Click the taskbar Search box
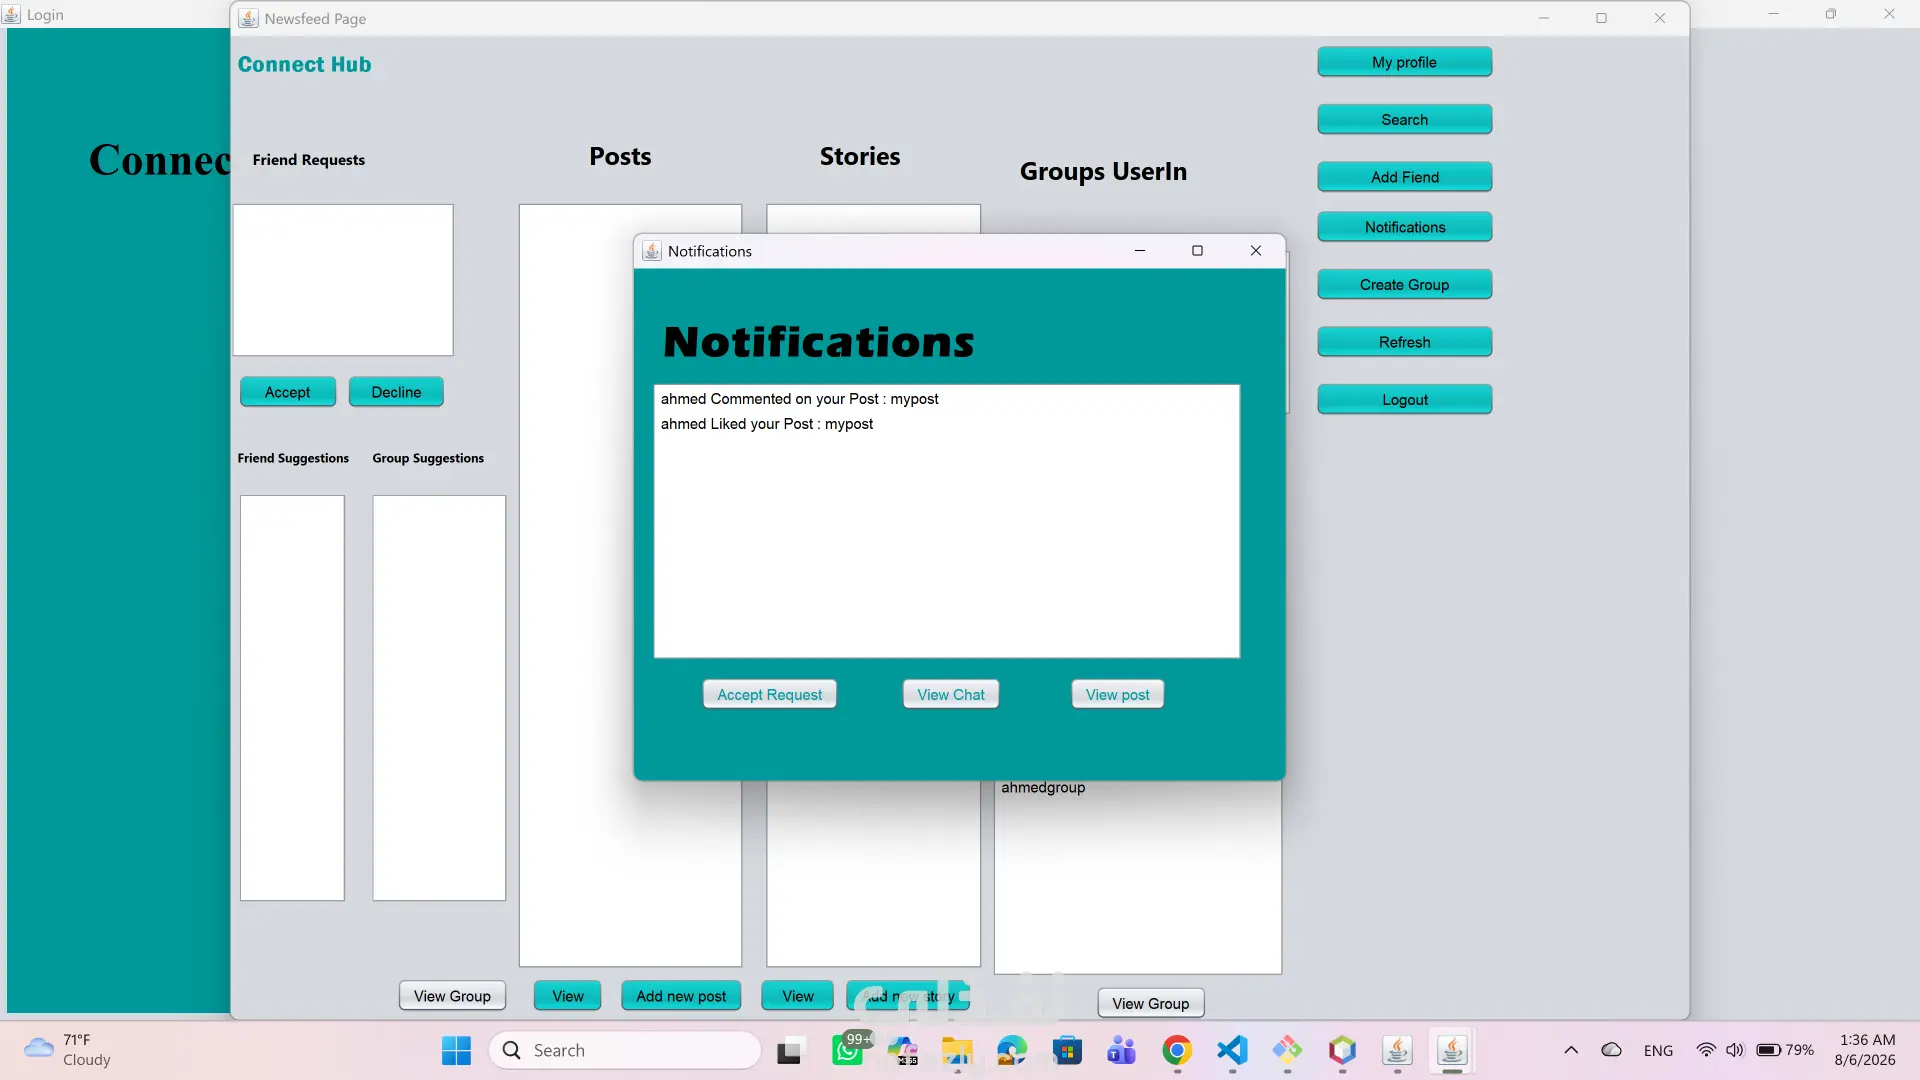This screenshot has height=1080, width=1920. pos(625,1051)
